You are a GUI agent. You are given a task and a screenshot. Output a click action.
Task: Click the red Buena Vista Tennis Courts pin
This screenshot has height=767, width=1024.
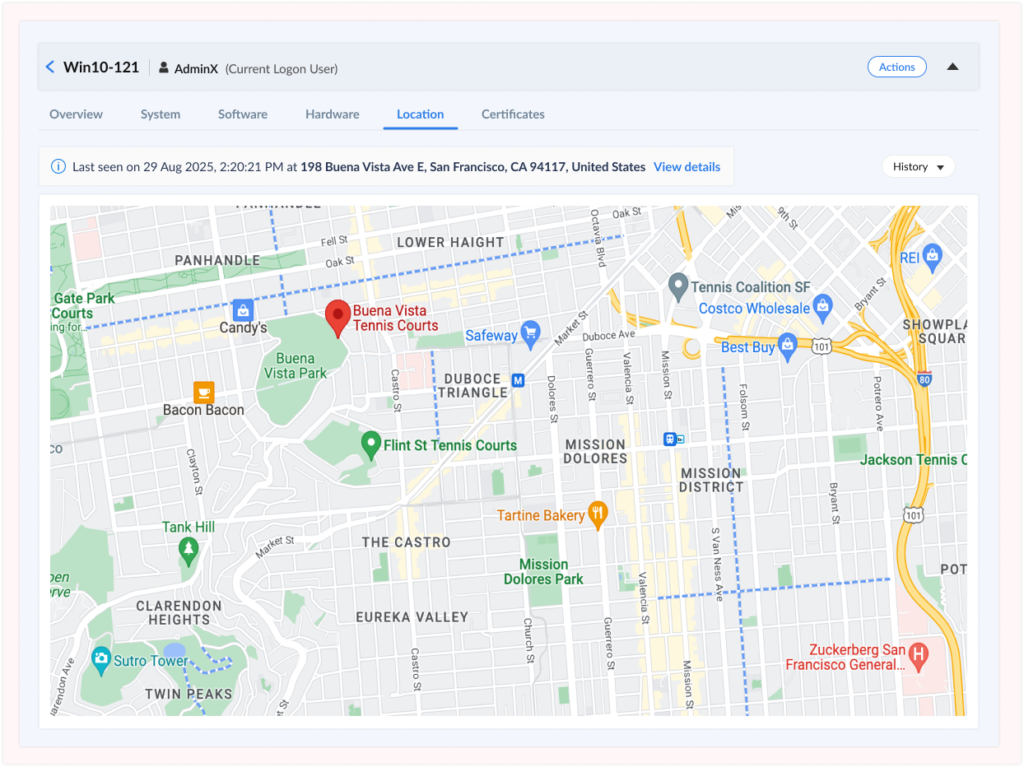pyautogui.click(x=338, y=319)
